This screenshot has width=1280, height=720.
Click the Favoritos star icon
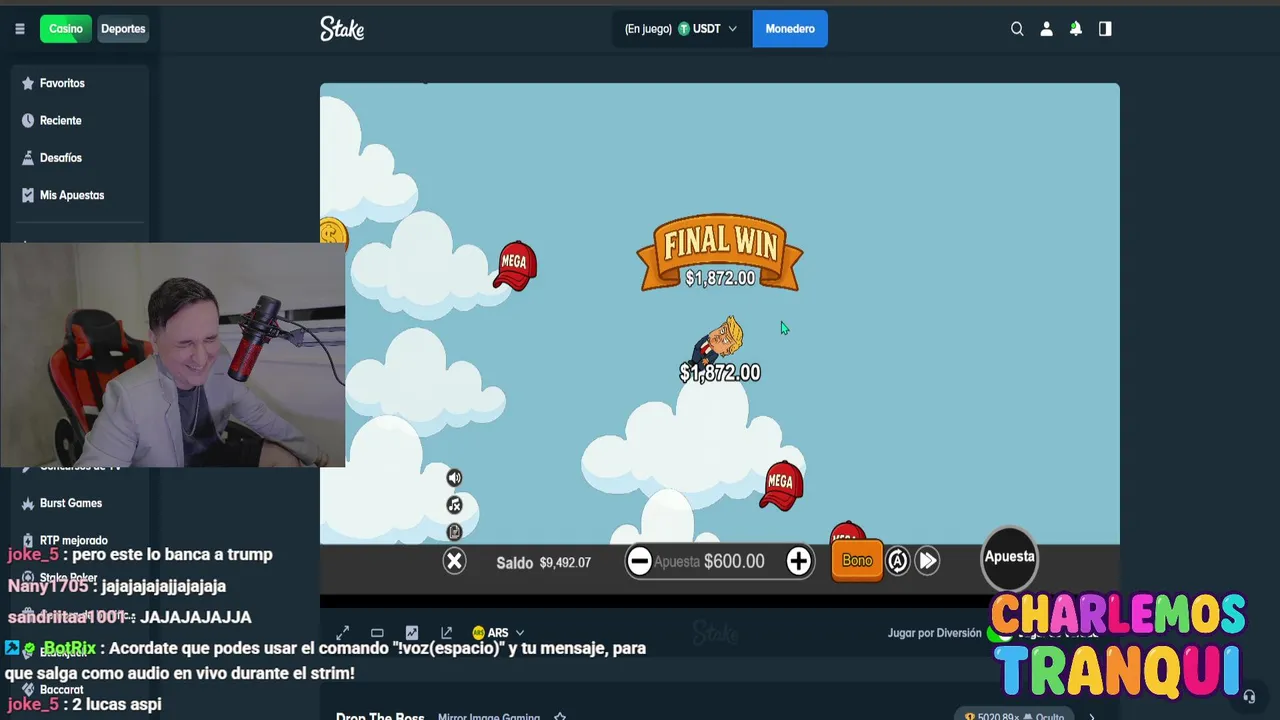click(28, 83)
